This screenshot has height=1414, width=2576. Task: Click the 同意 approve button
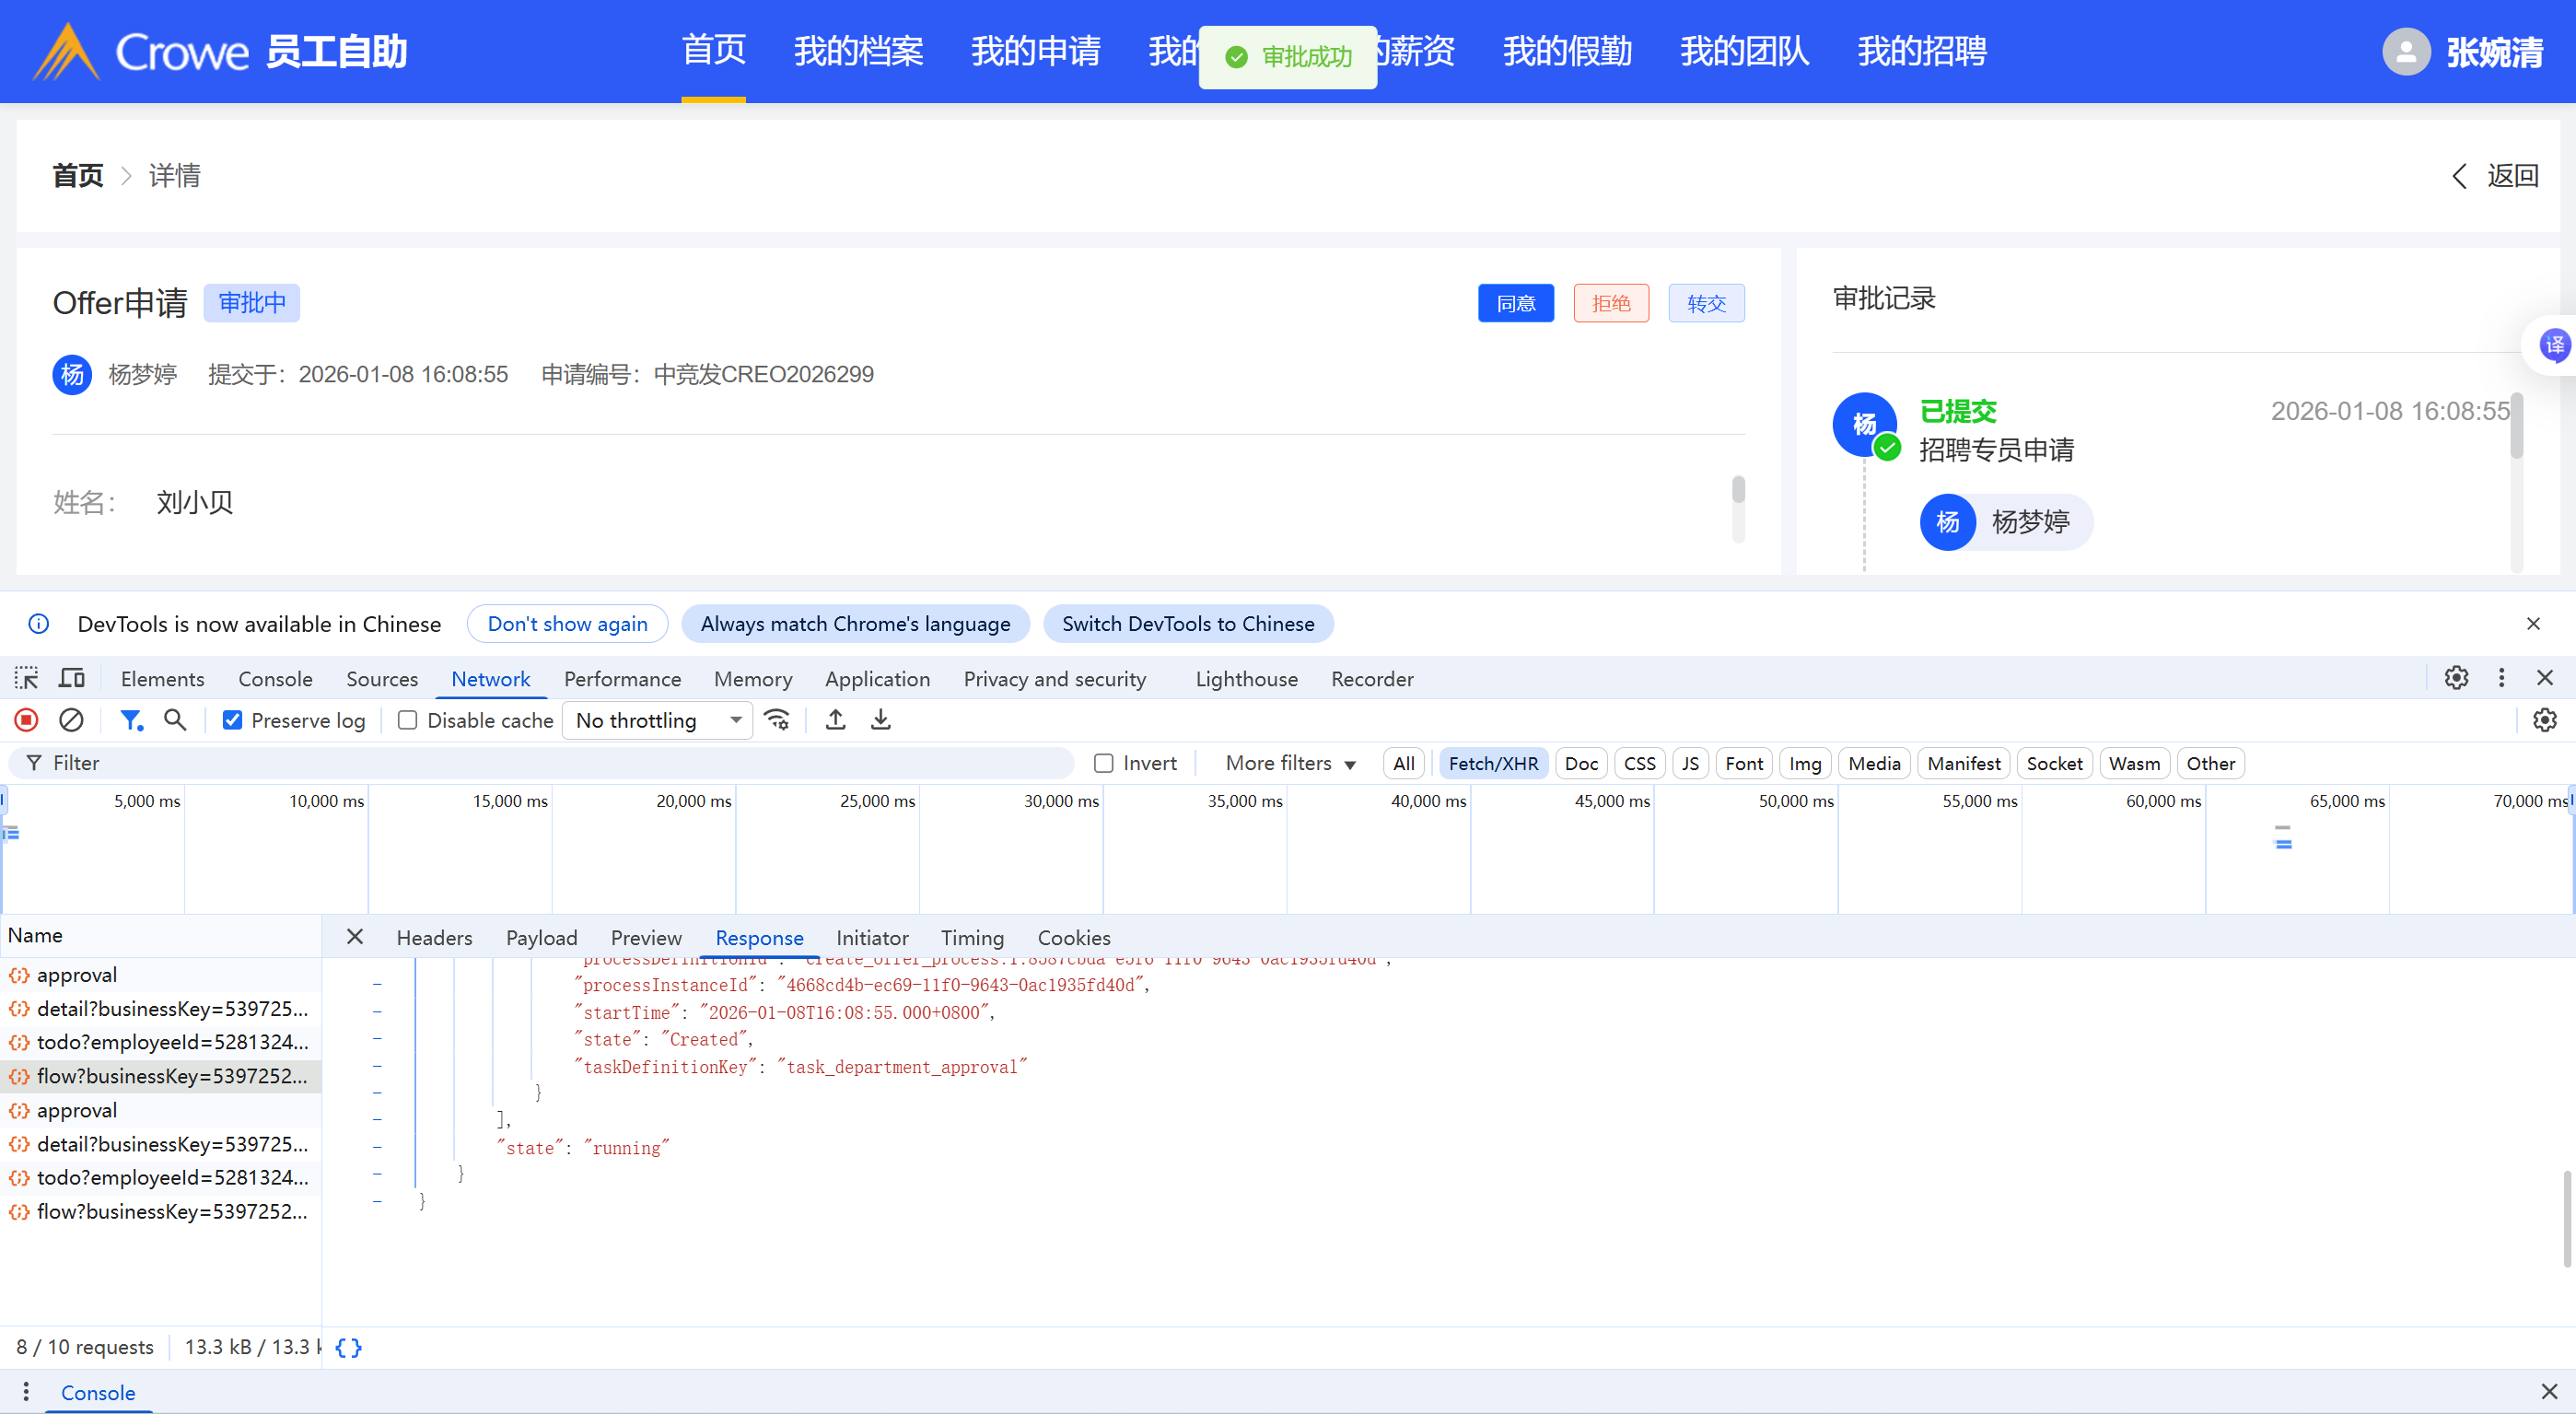pyautogui.click(x=1515, y=303)
